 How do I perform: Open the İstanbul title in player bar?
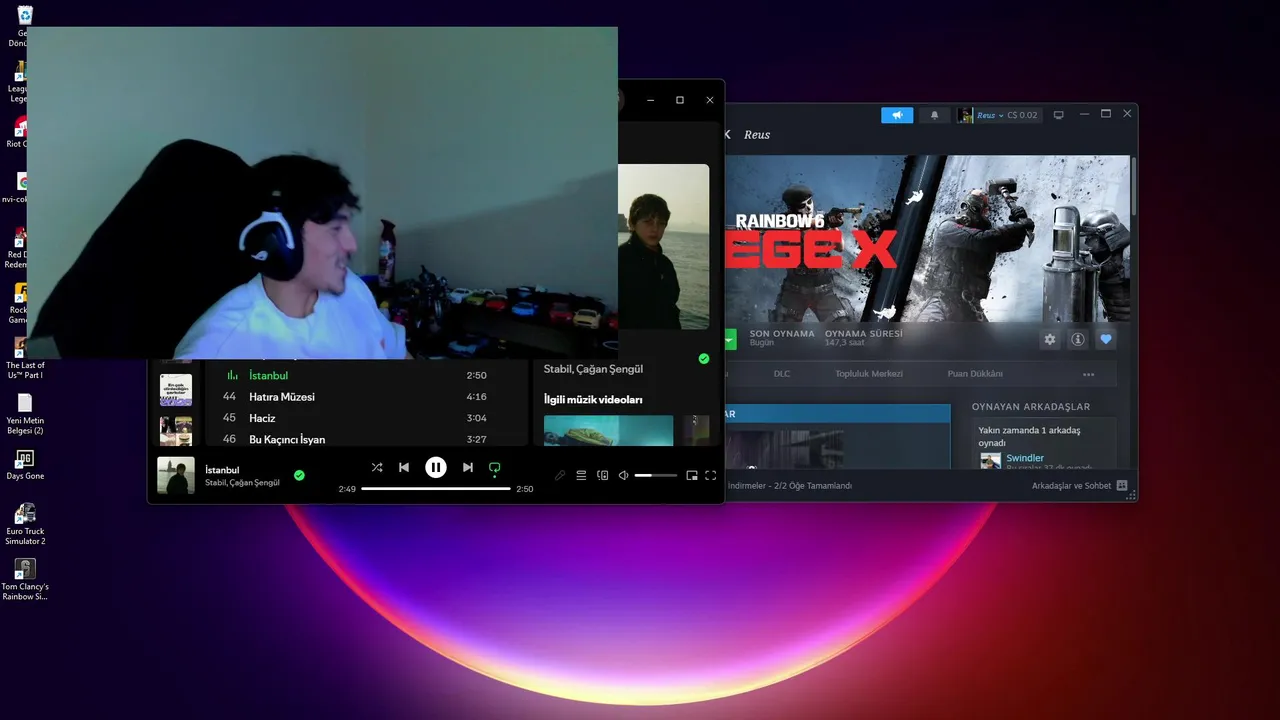tap(222, 470)
